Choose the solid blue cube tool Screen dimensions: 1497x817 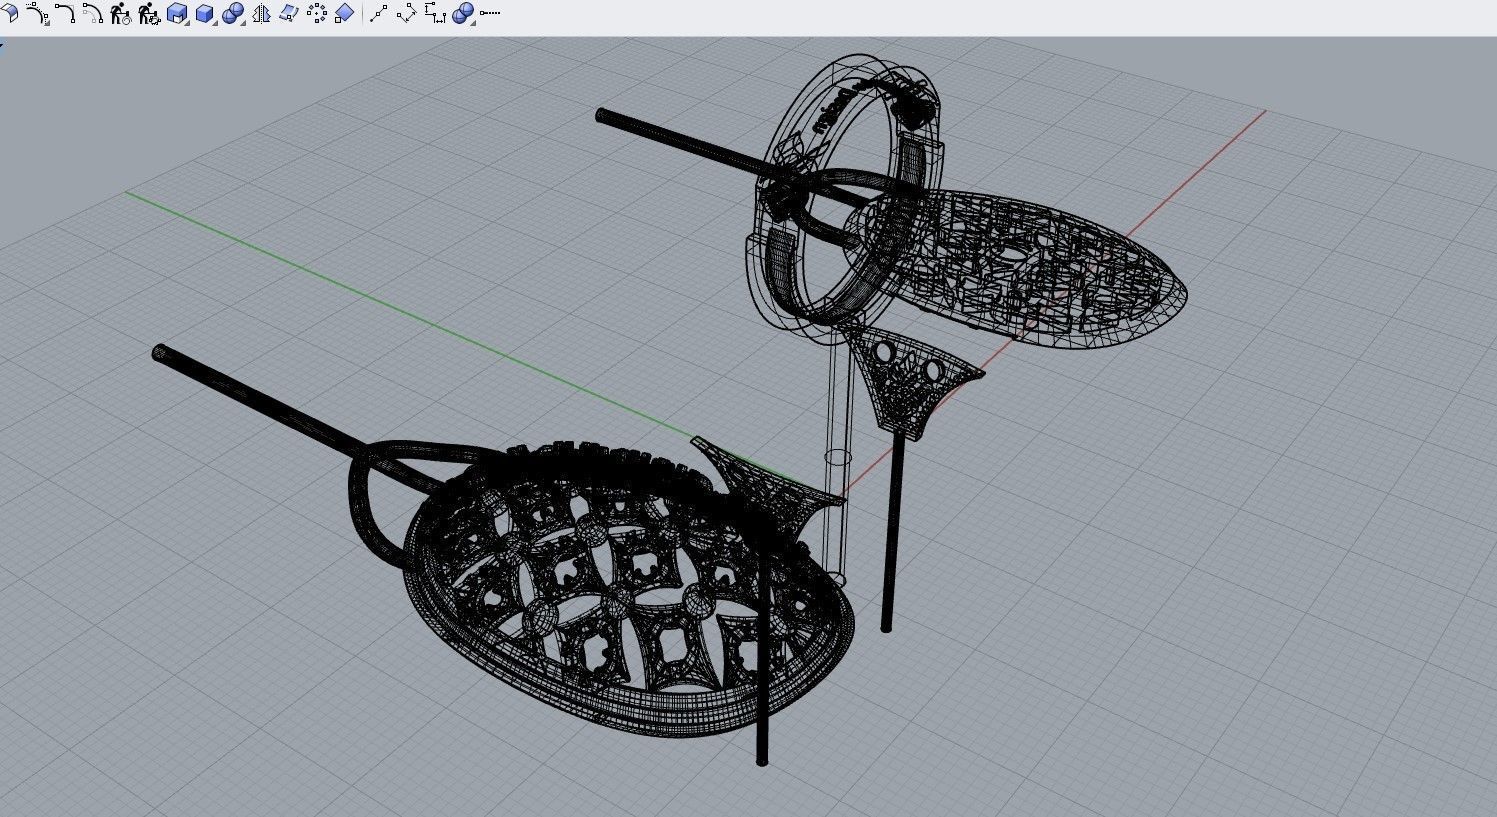click(x=205, y=13)
